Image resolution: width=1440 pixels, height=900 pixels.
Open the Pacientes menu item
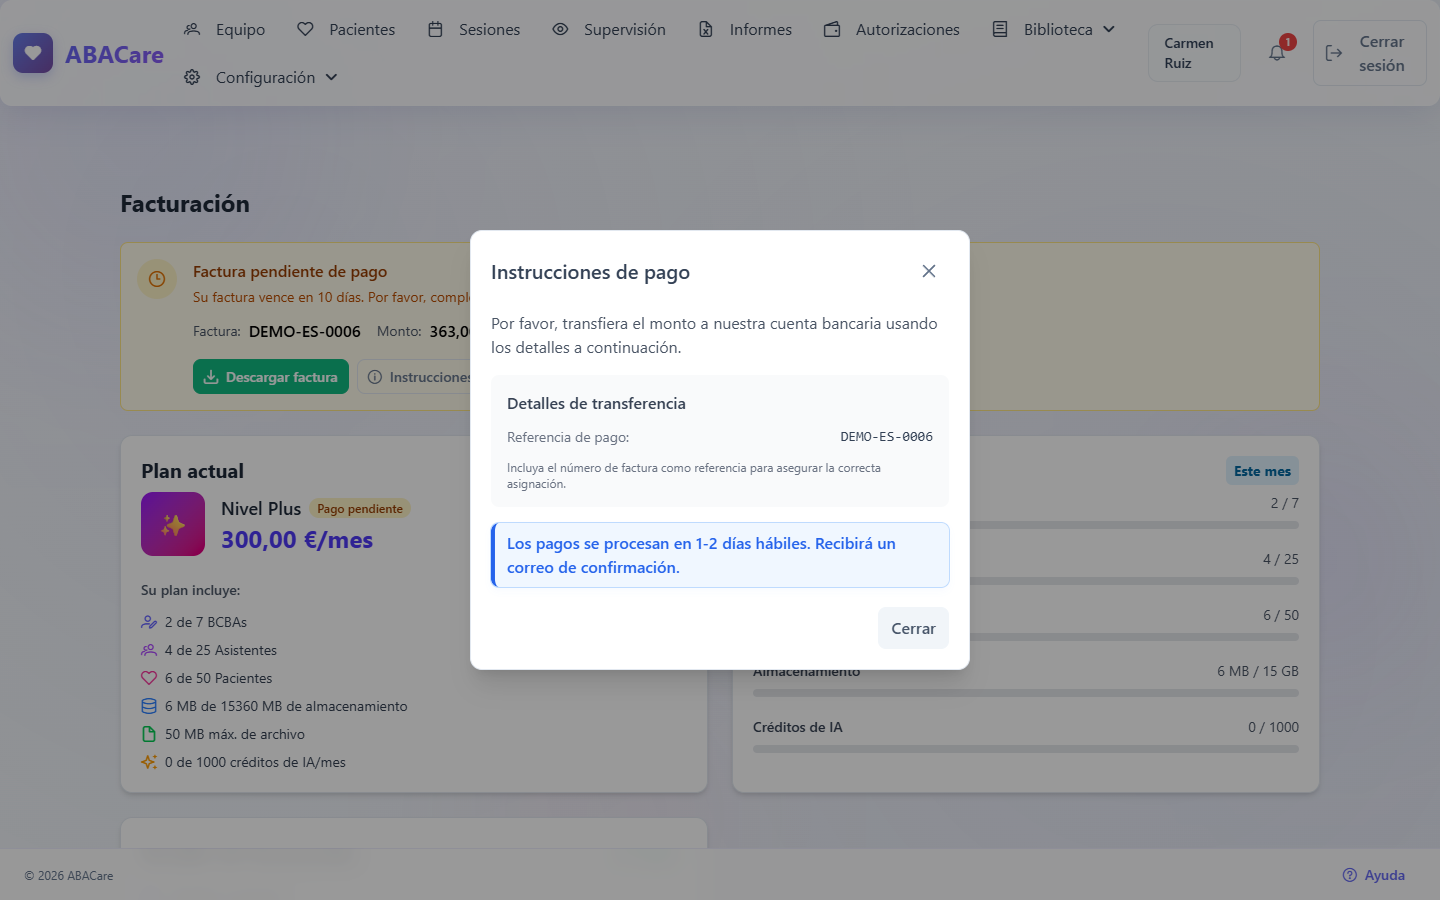346,29
